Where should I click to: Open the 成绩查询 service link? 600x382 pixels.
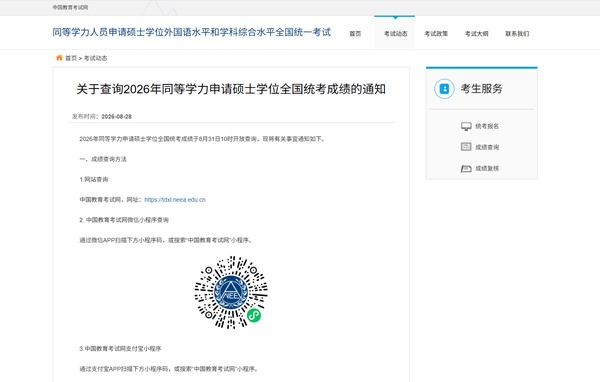point(487,147)
